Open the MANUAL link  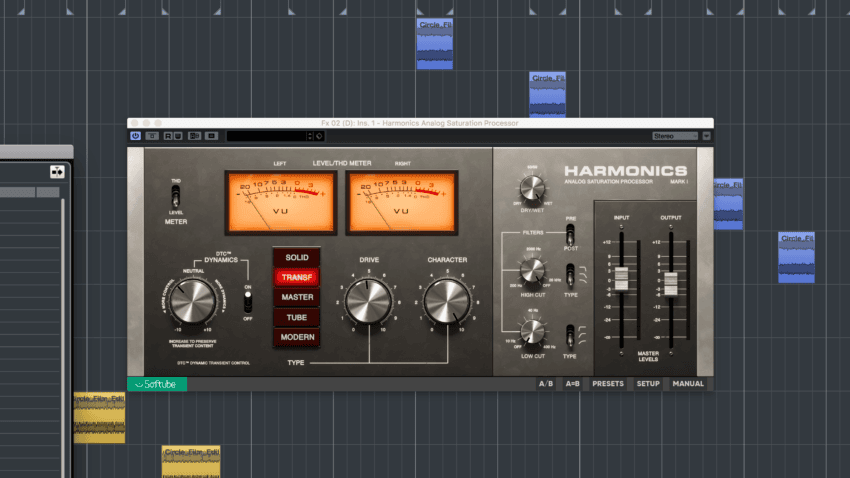coord(688,384)
